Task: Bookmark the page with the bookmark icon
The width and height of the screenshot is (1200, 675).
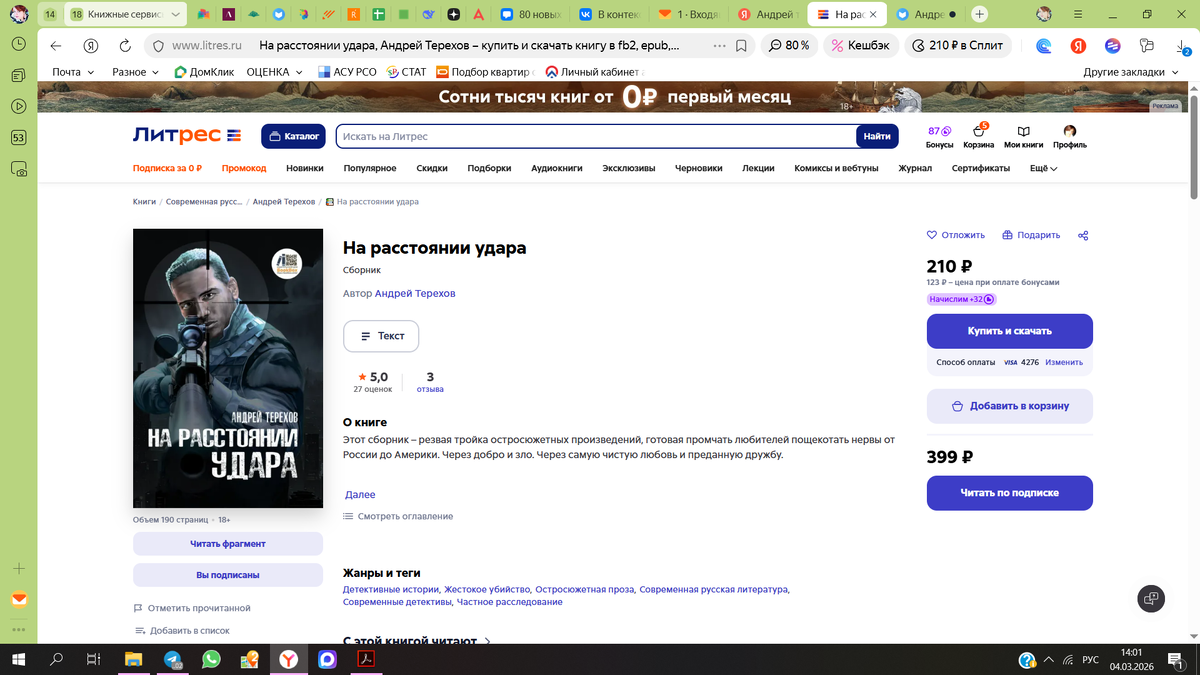Action: click(741, 46)
